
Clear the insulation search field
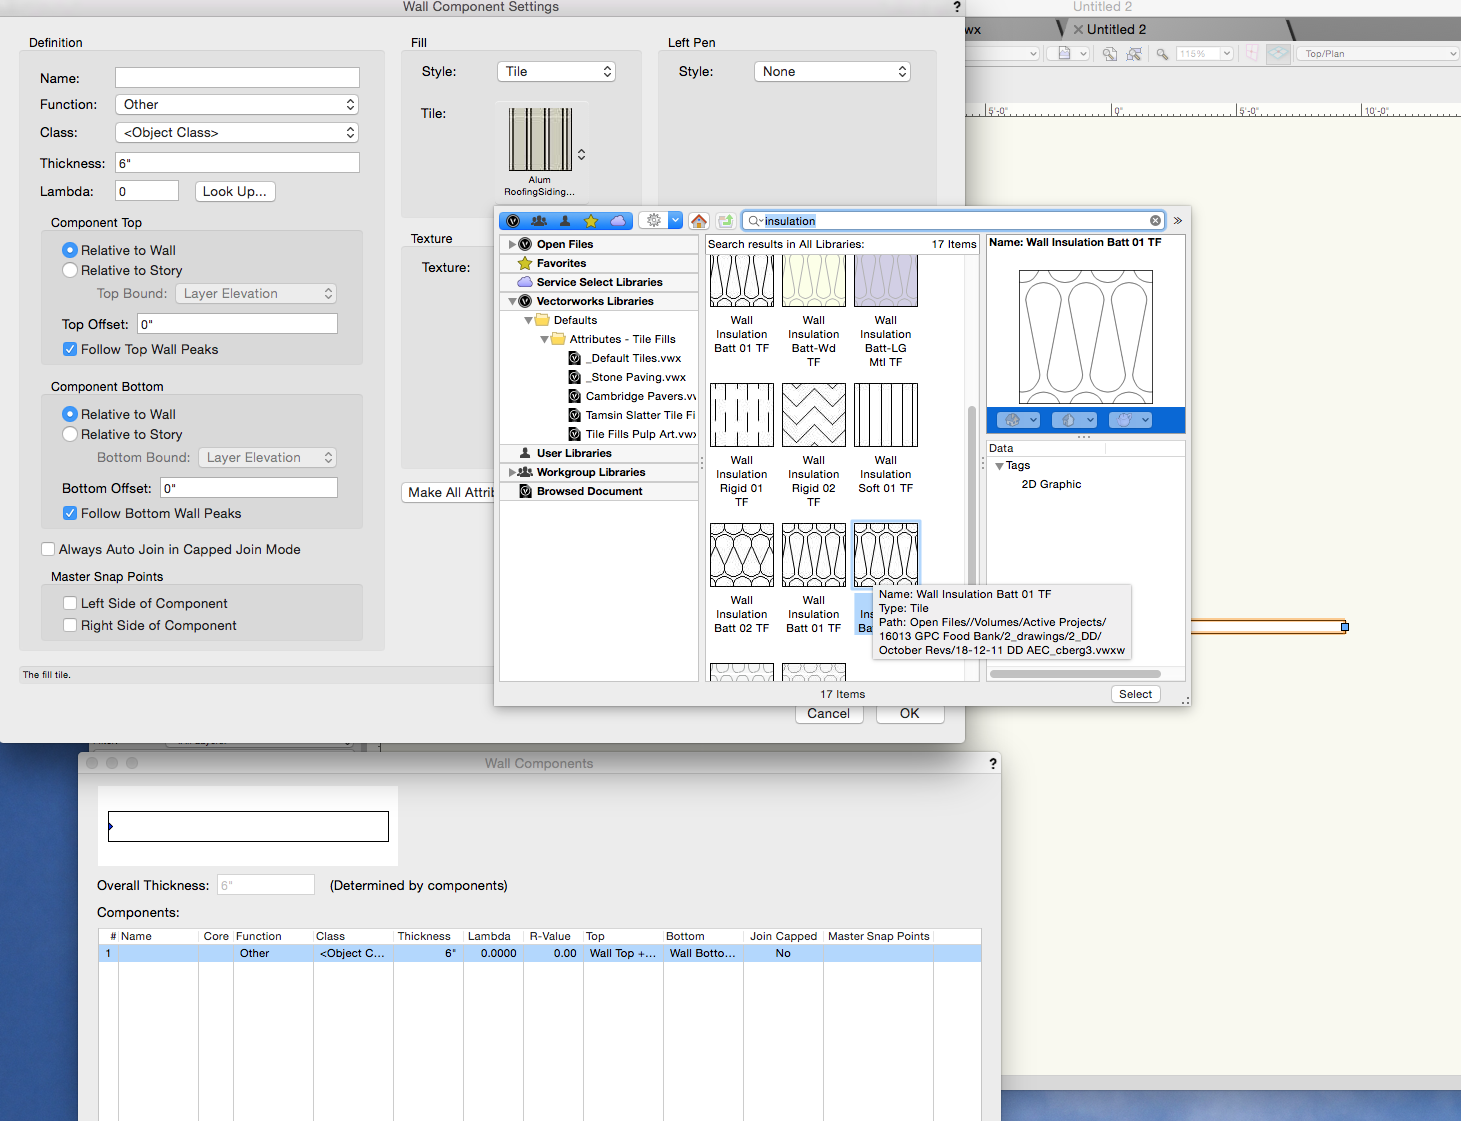coord(1155,221)
